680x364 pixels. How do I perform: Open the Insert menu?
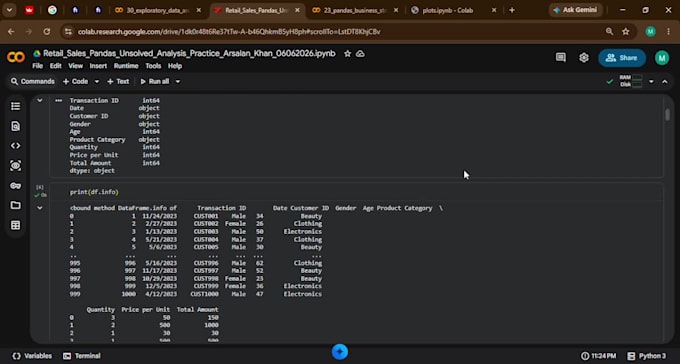[98, 66]
